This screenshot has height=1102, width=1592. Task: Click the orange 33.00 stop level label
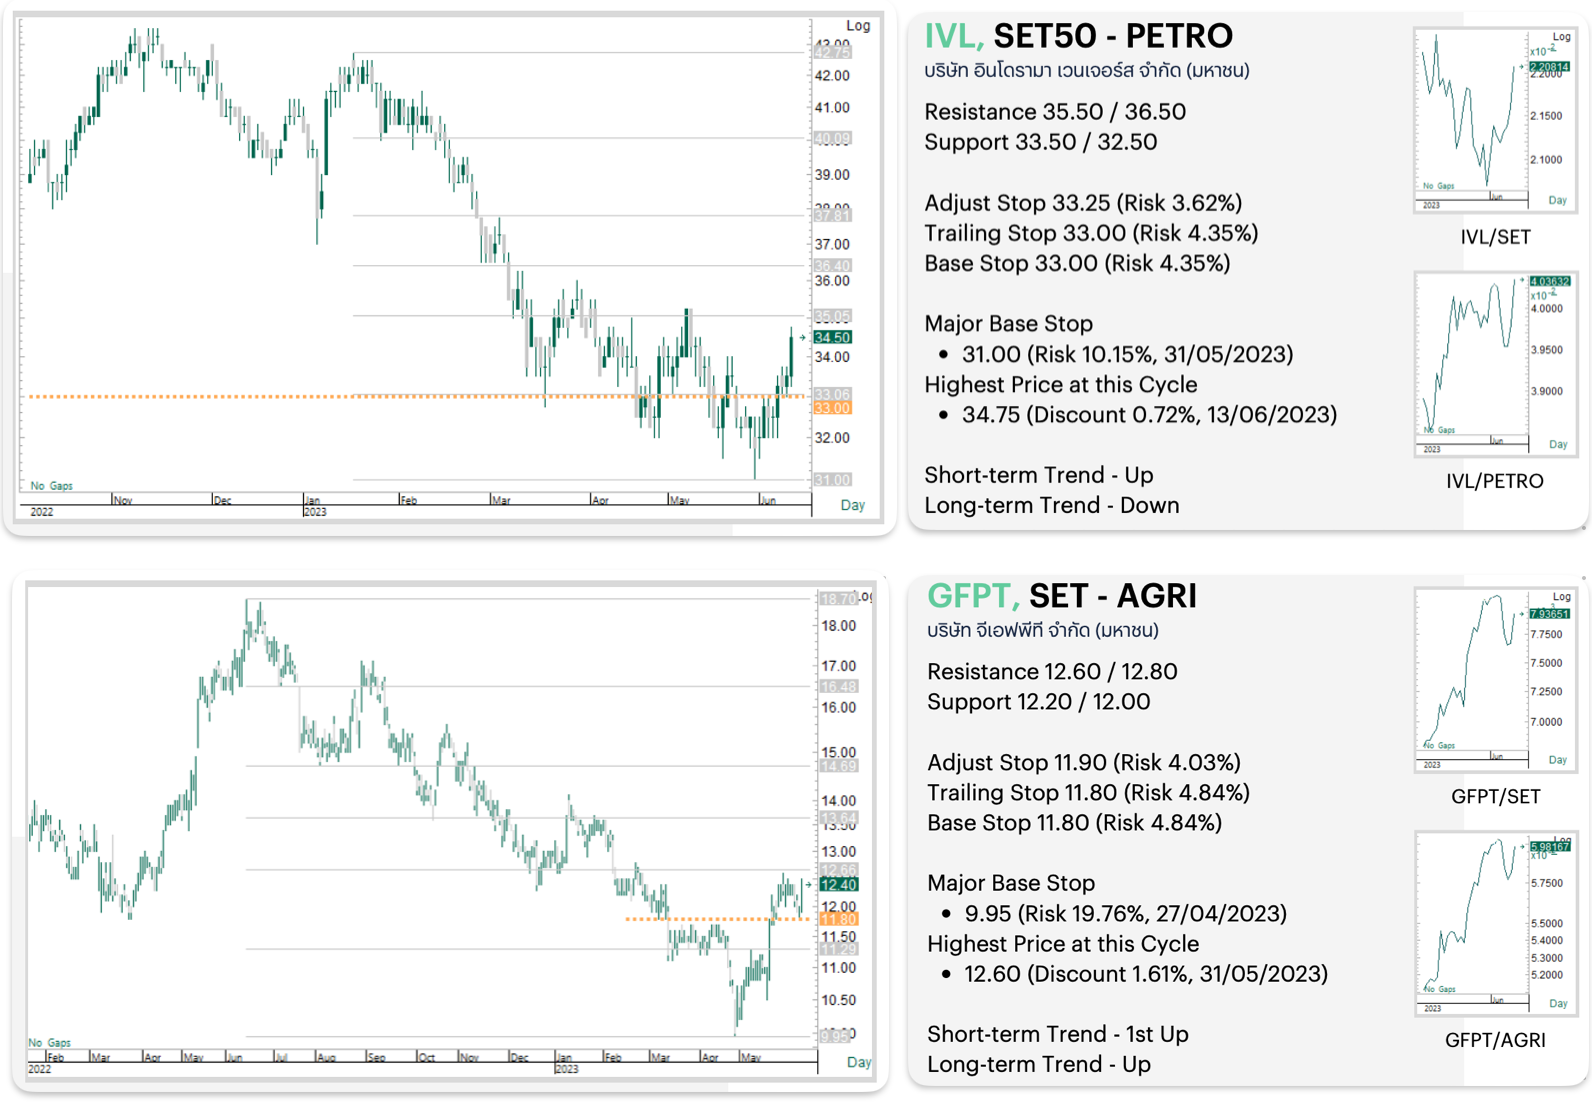tap(833, 408)
